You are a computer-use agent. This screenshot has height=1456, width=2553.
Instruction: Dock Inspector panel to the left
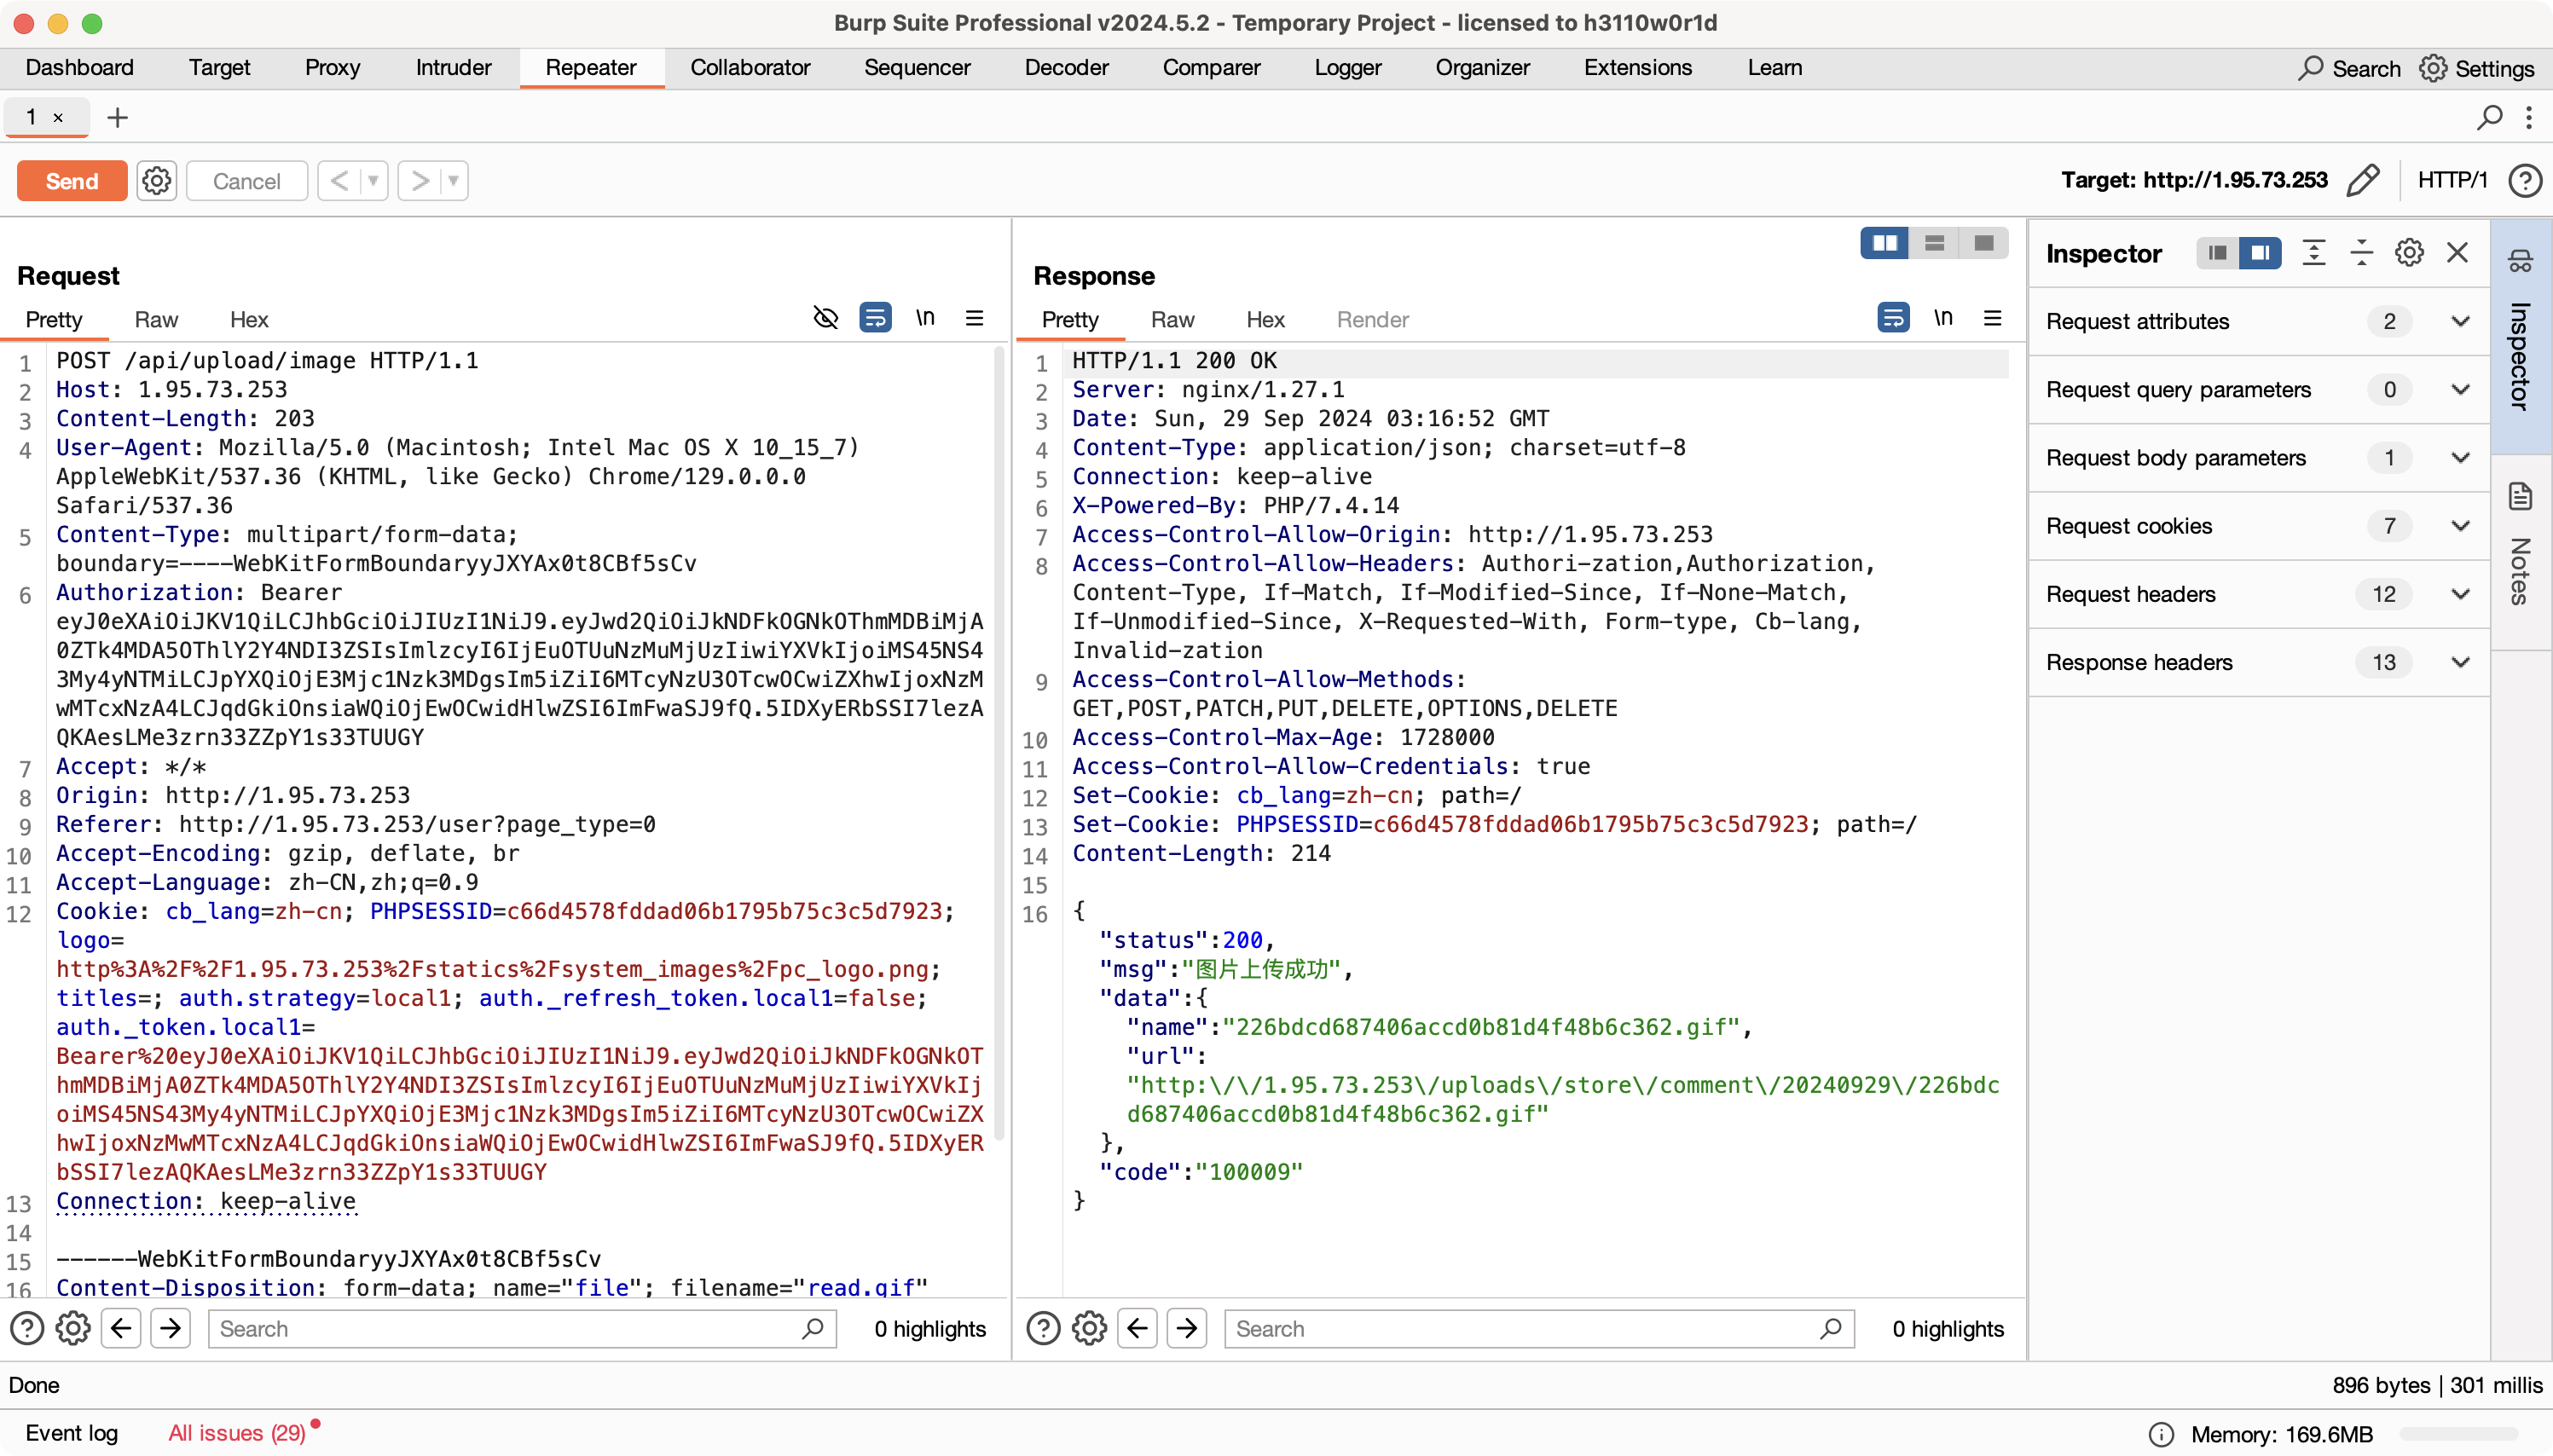click(x=2217, y=253)
